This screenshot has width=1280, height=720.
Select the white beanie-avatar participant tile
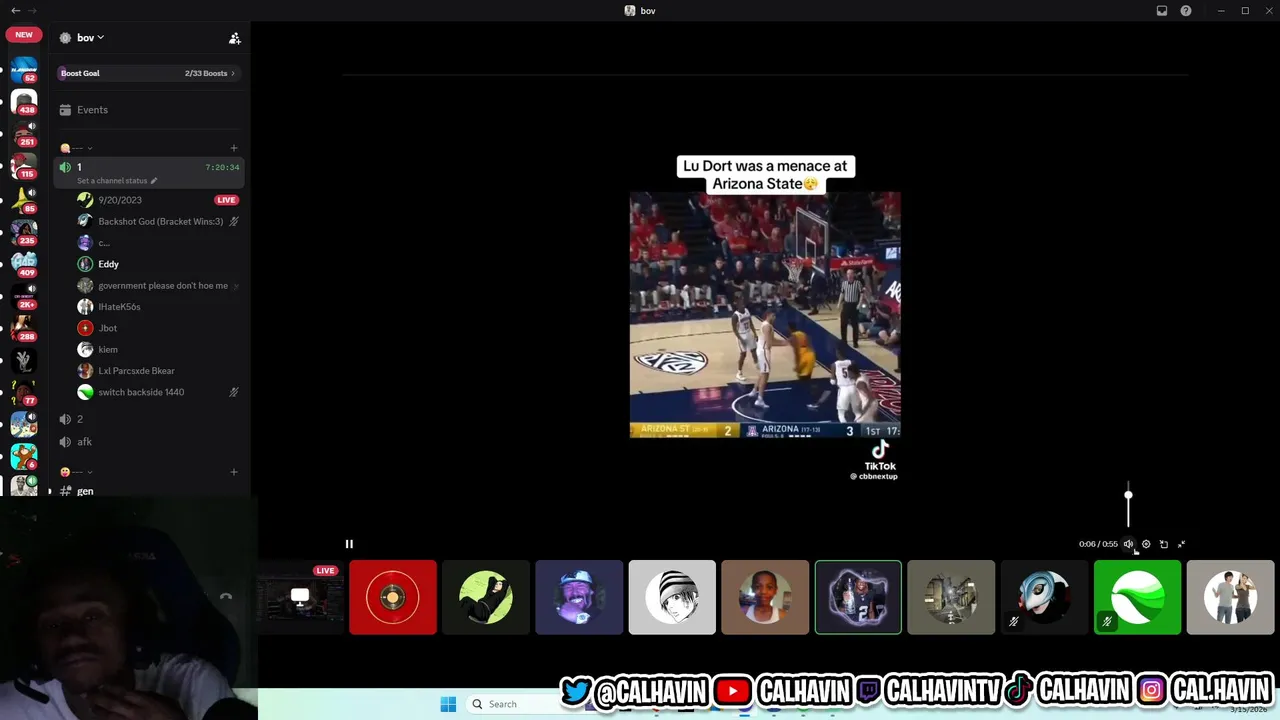(x=672, y=598)
